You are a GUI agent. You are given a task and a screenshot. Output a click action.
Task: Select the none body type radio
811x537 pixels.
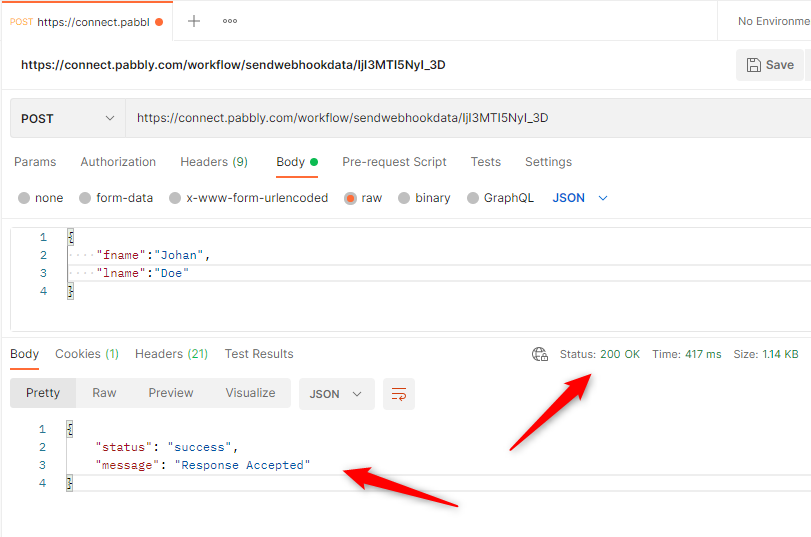click(24, 198)
